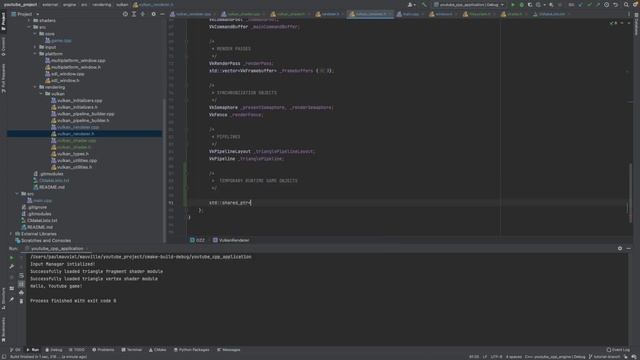Start the debug bug icon in top toolbar
Screen dimensions: 640x360
pos(522,4)
